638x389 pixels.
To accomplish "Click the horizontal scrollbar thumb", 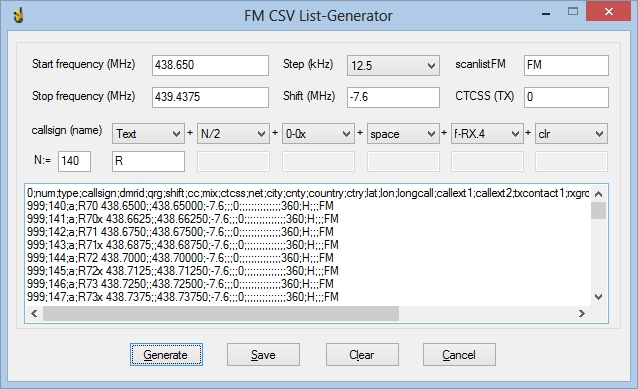I will click(221, 313).
